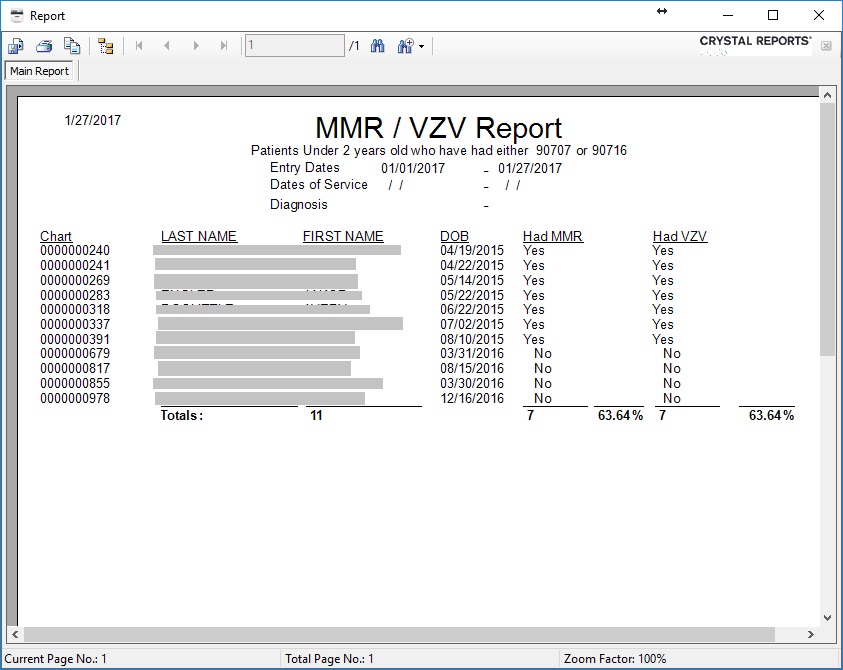The height and width of the screenshot is (670, 843).
Task: Click the vertical scrollbar down arrow
Action: [x=827, y=618]
